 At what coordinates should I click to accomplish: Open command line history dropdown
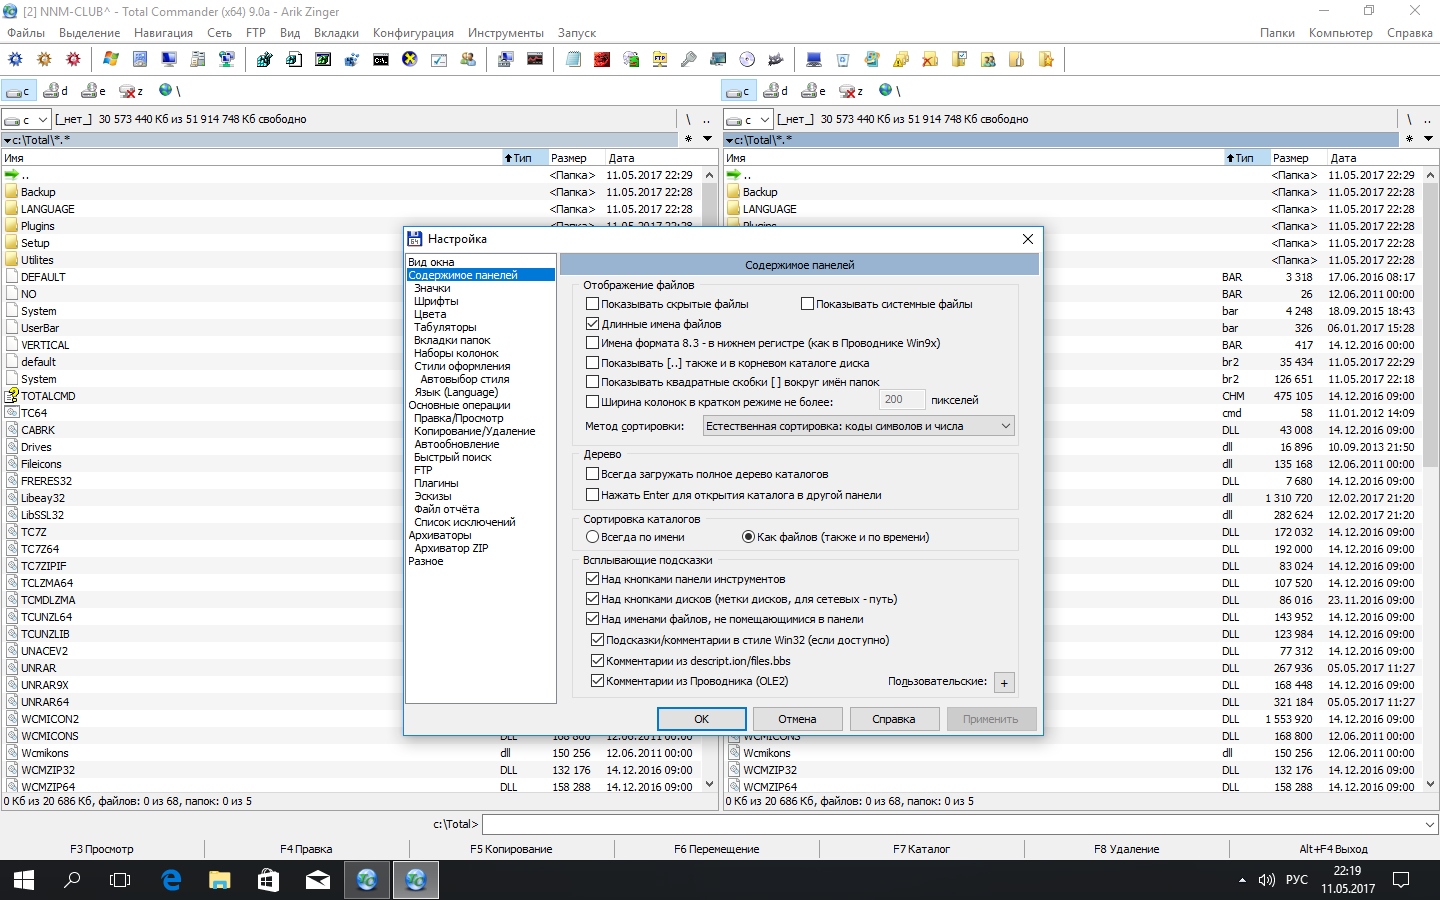tap(1429, 825)
